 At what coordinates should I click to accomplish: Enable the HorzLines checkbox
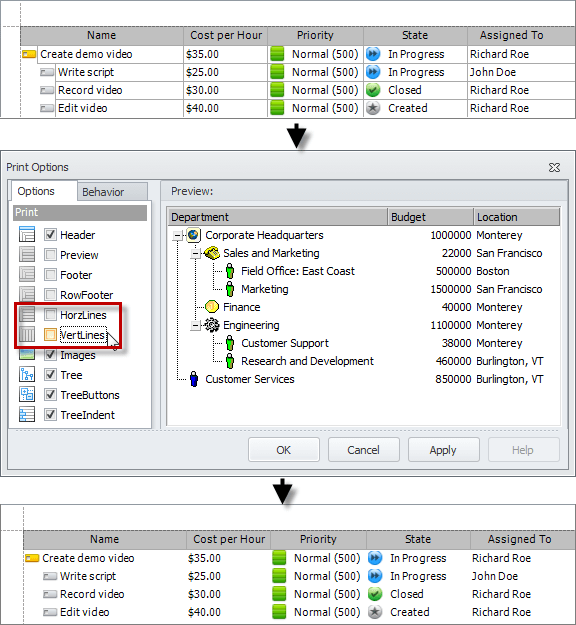click(50, 314)
